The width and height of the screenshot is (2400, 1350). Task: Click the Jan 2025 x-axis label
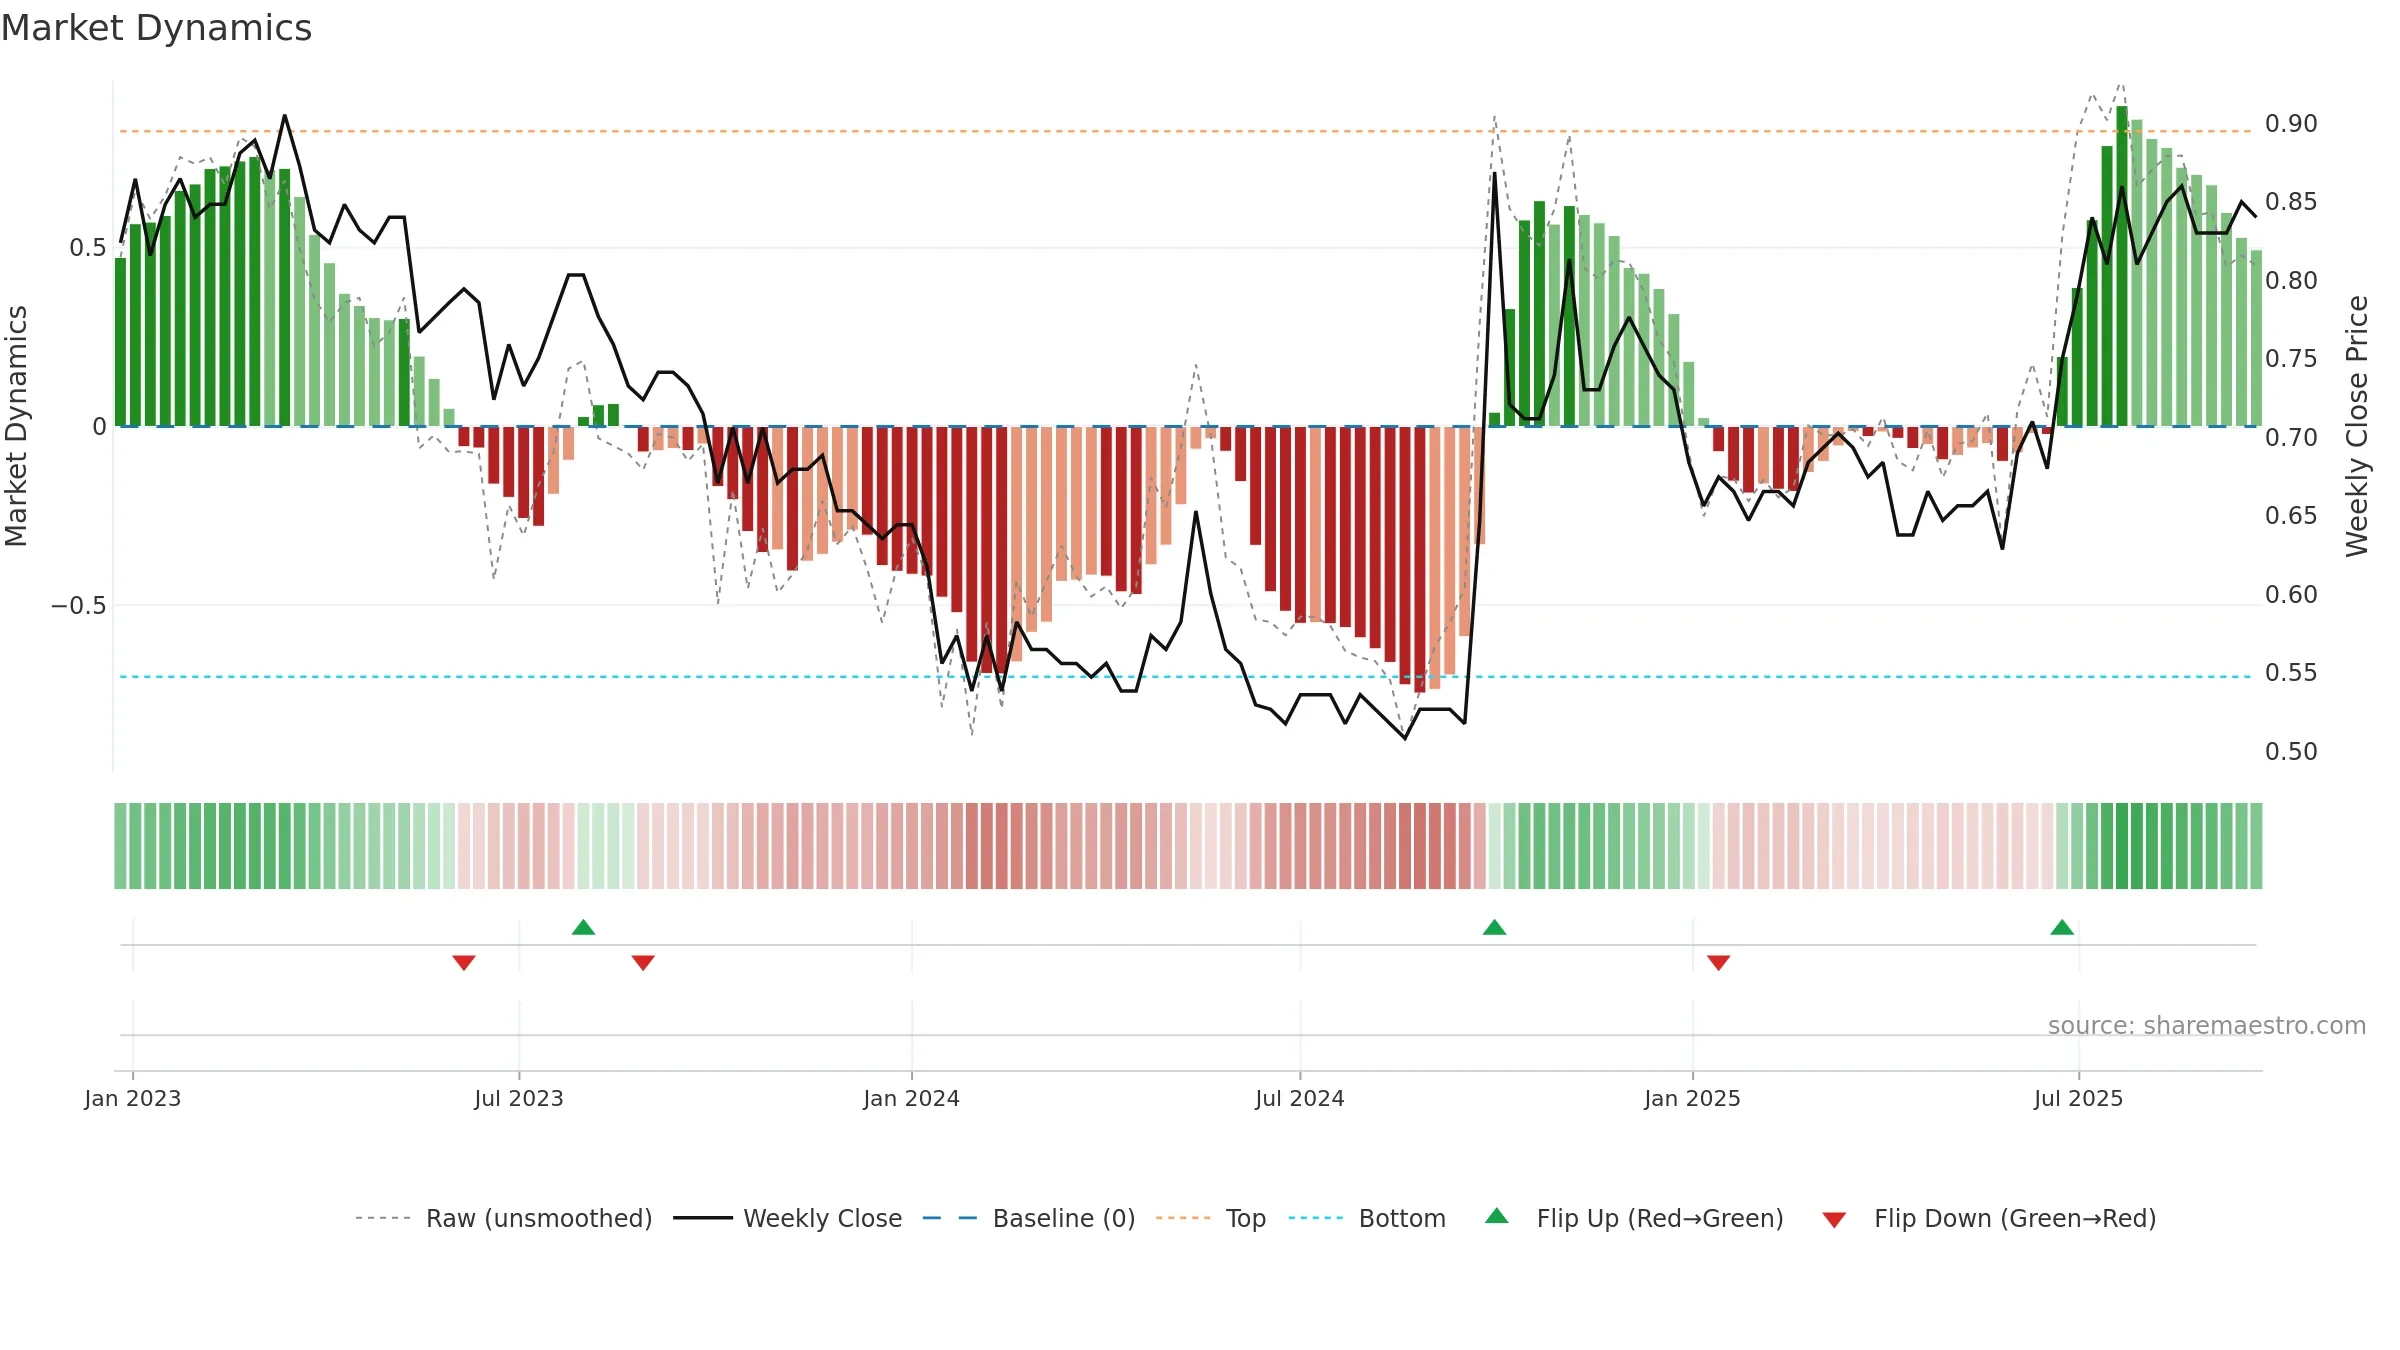tap(1692, 1098)
